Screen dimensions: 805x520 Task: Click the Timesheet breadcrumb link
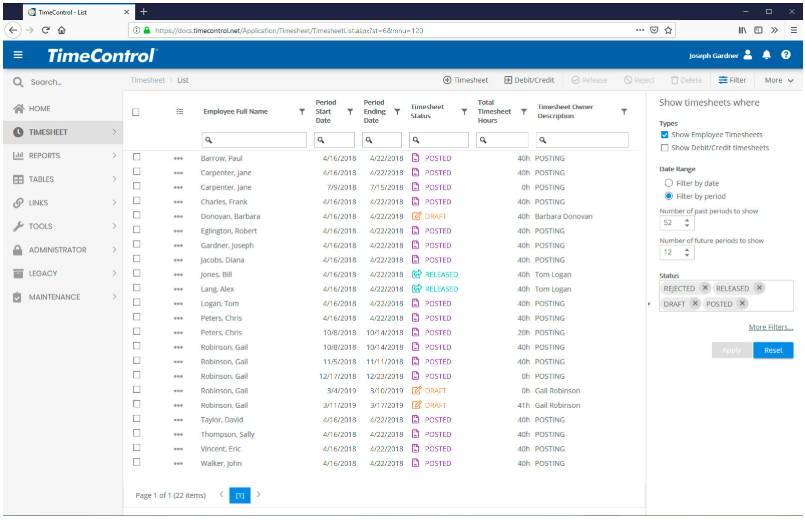[x=148, y=80]
